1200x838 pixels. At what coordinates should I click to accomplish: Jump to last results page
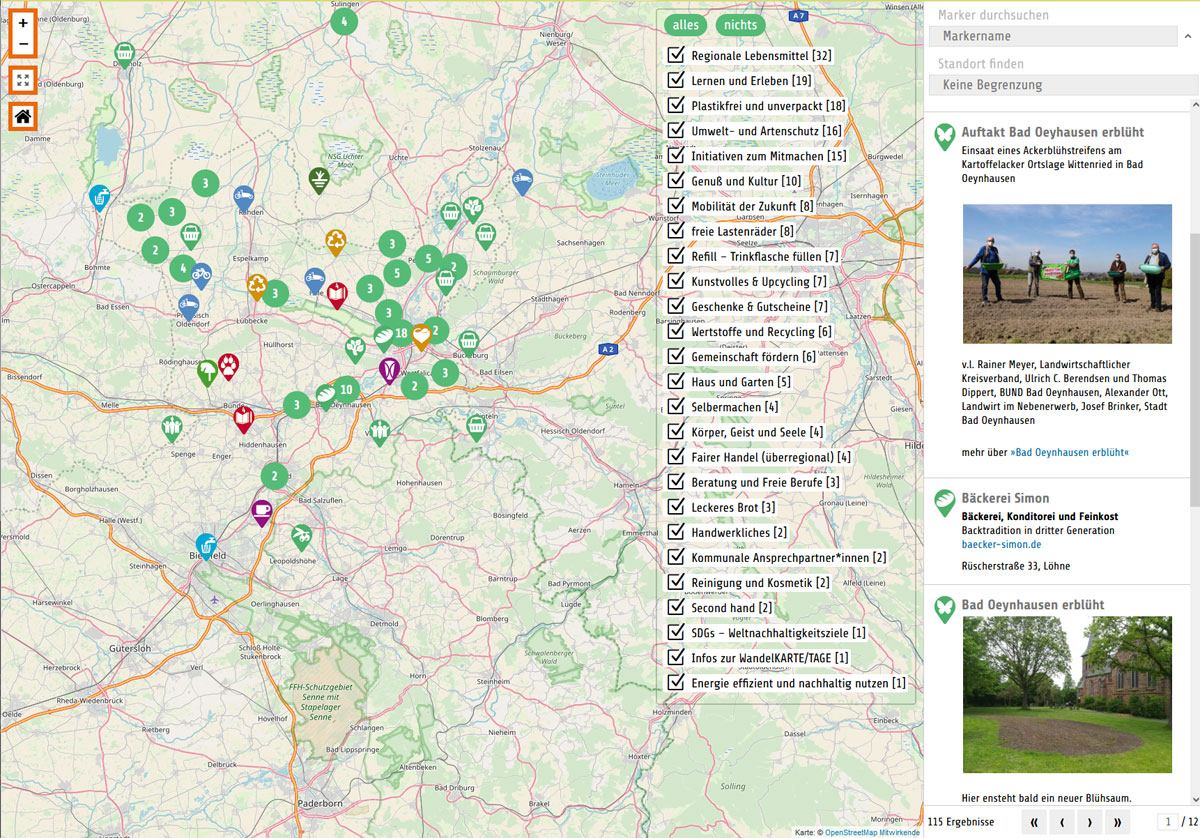1116,823
